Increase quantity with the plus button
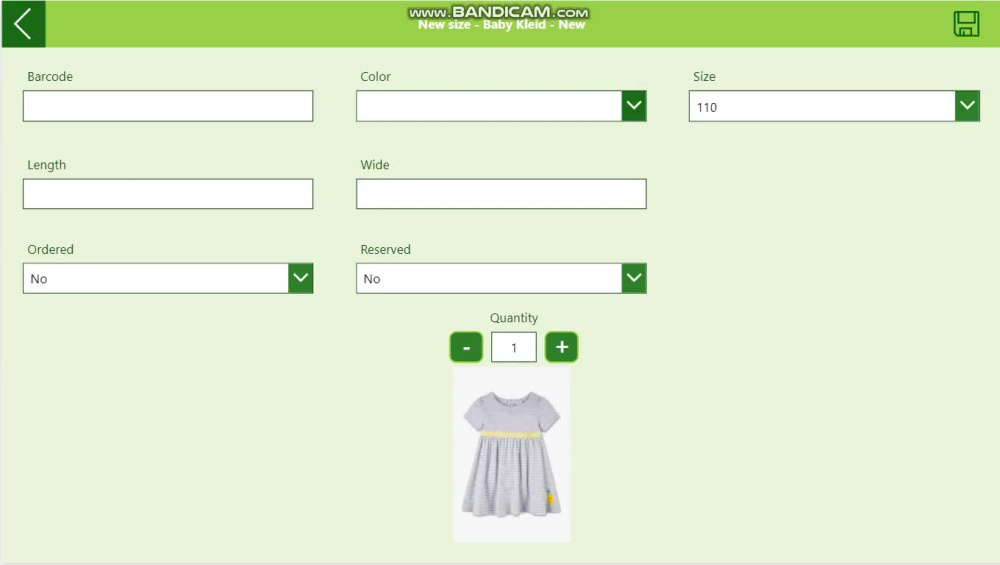The image size is (1000, 565). pos(561,347)
